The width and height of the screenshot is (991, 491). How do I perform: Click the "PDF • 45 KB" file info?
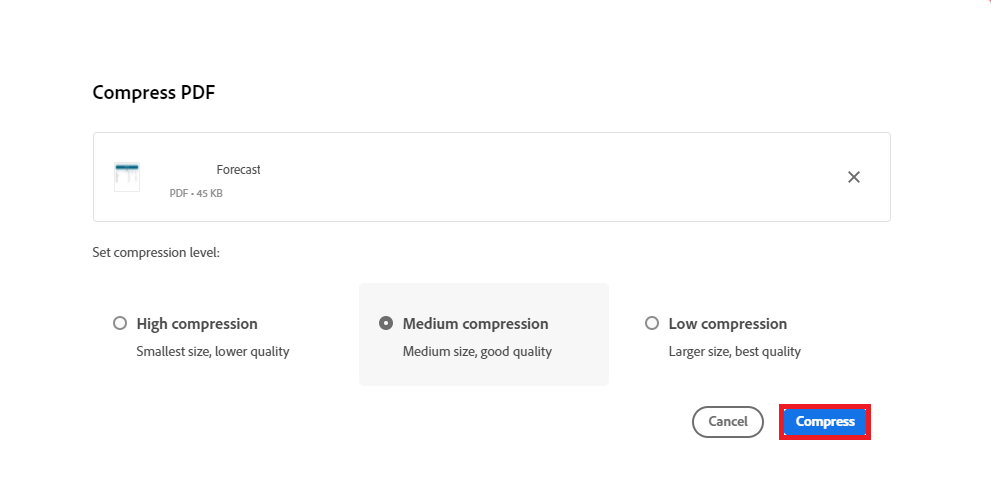196,193
